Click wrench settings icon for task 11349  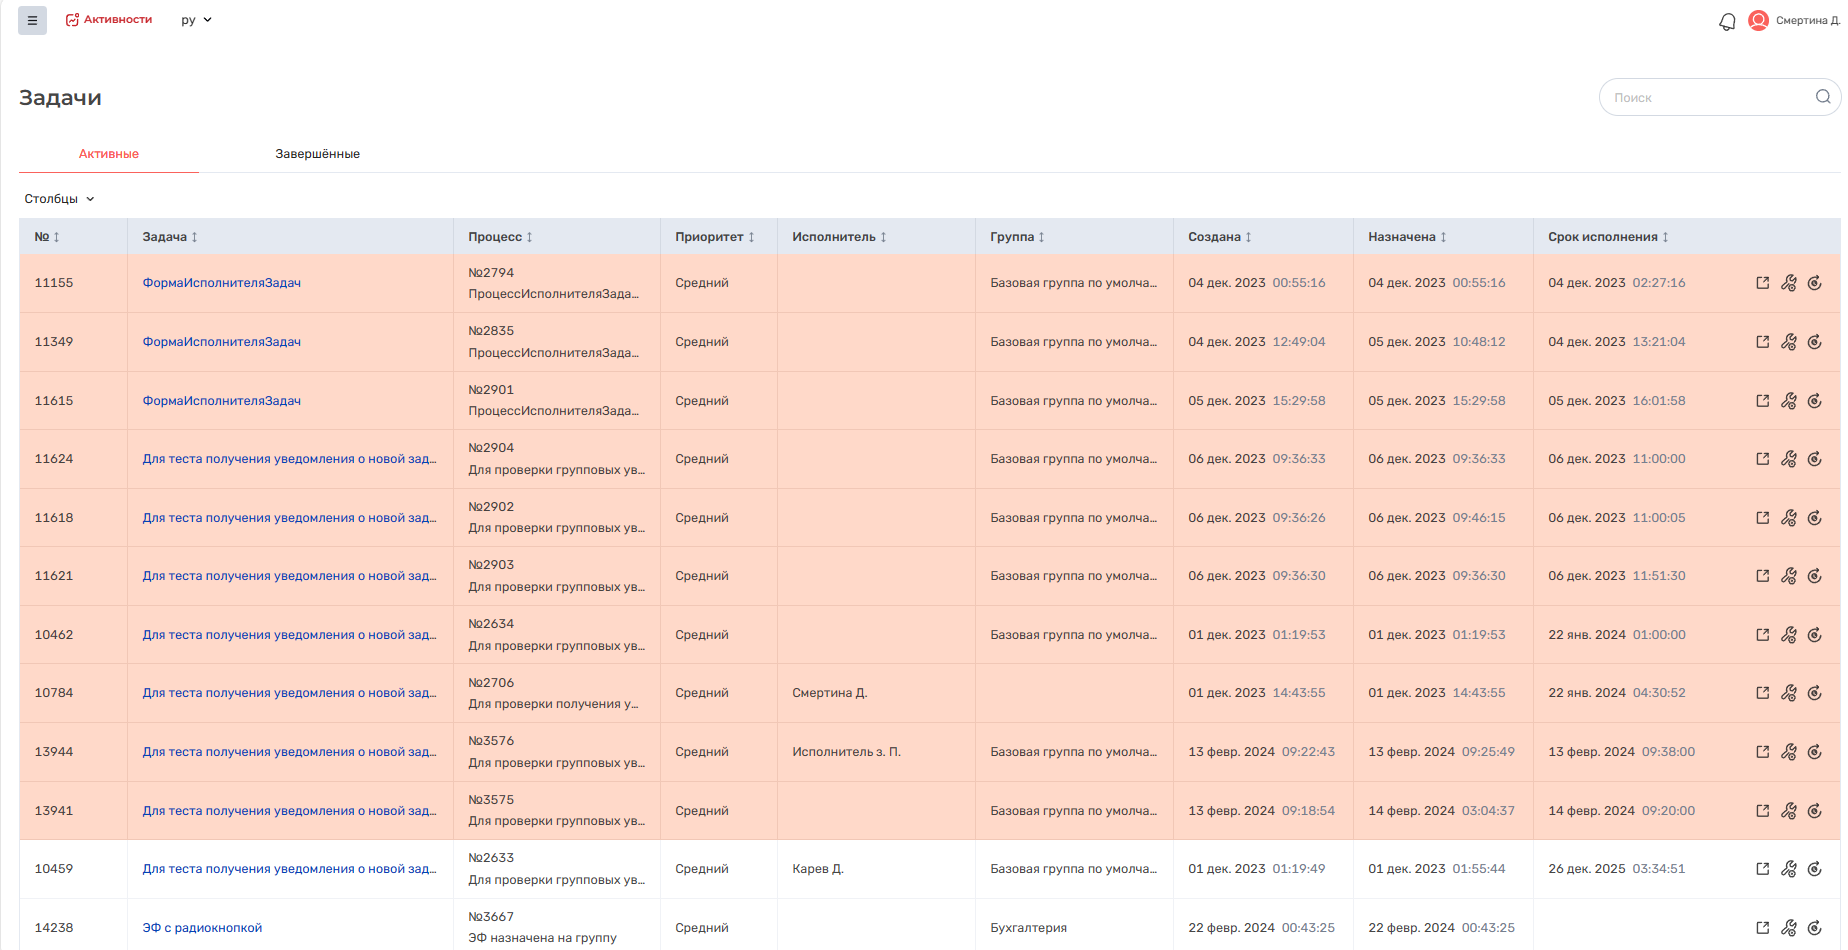(x=1789, y=342)
